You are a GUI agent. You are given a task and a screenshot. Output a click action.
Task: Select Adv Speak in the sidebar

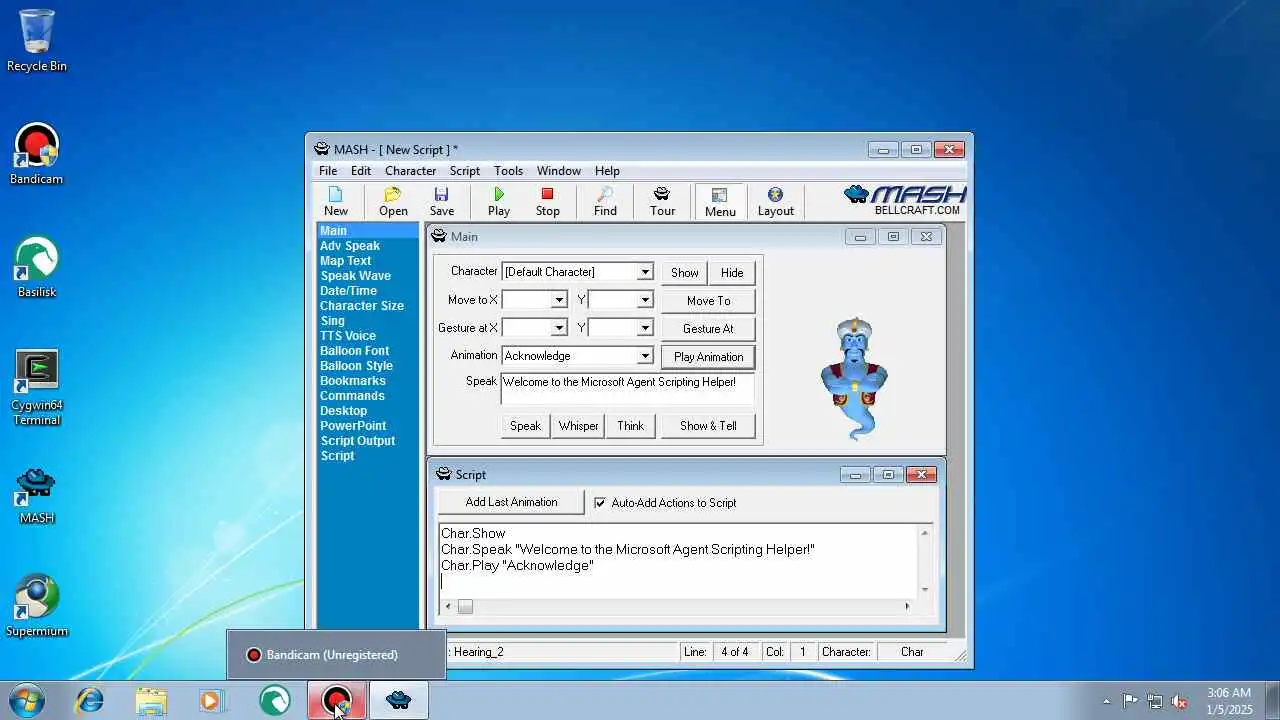[349, 246]
